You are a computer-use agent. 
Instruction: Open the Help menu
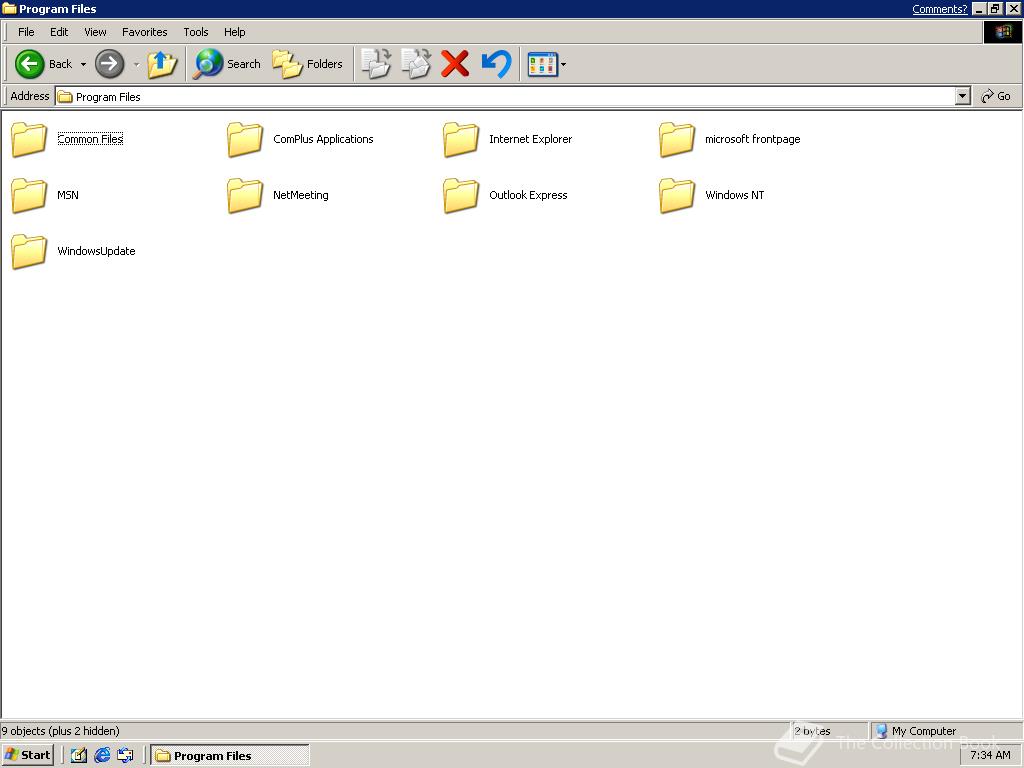234,32
